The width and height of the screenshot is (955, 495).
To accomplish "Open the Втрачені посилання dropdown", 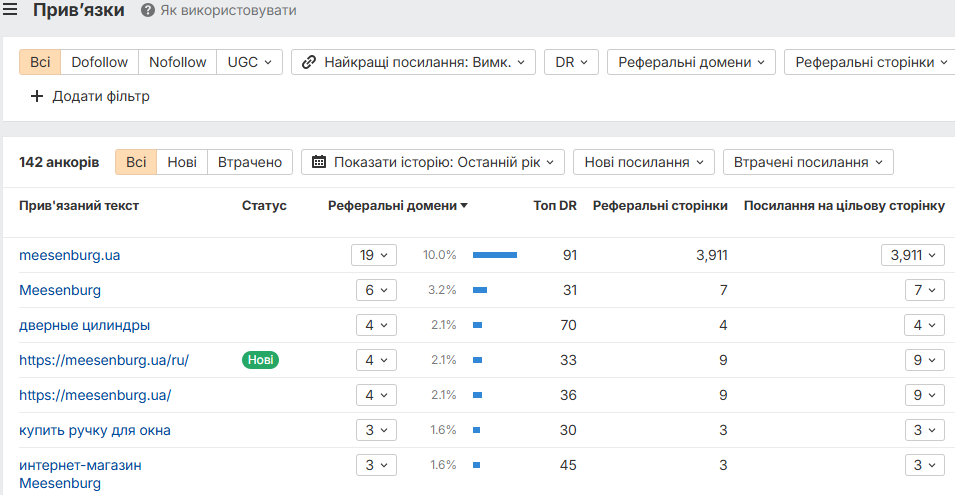I will coord(808,162).
